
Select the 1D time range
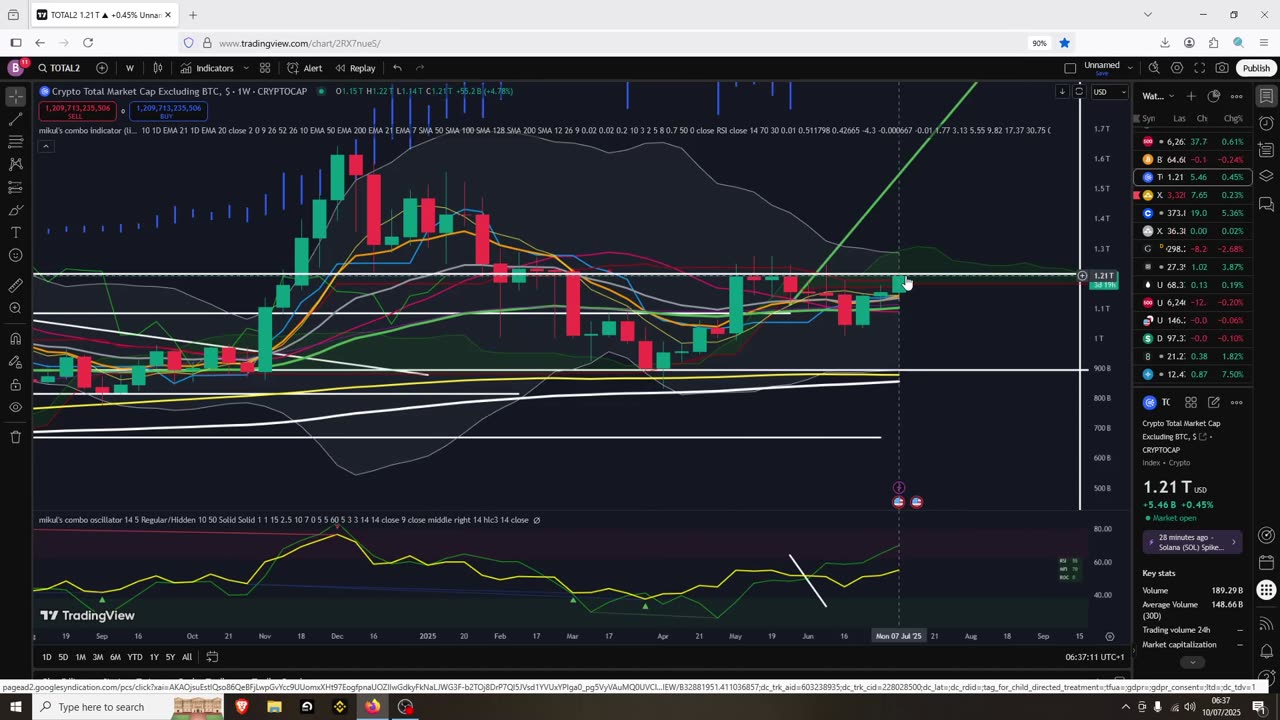pyautogui.click(x=46, y=657)
